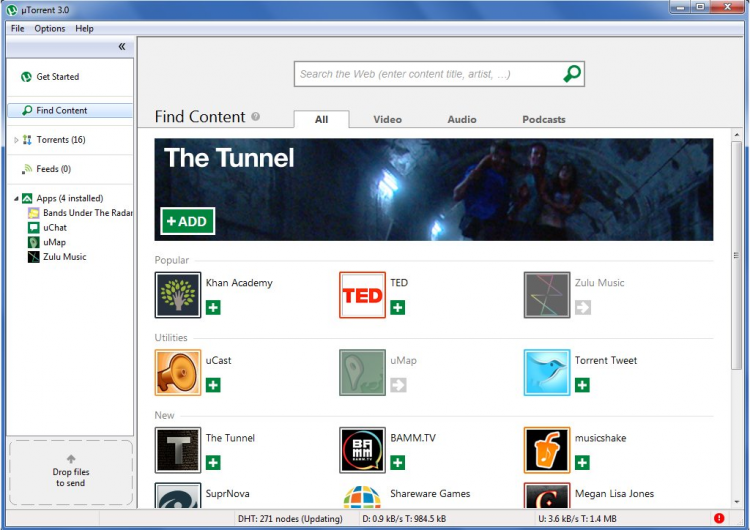Collapse the sidebar with double chevron
Screen dimensions: 750x530
pyautogui.click(x=122, y=46)
